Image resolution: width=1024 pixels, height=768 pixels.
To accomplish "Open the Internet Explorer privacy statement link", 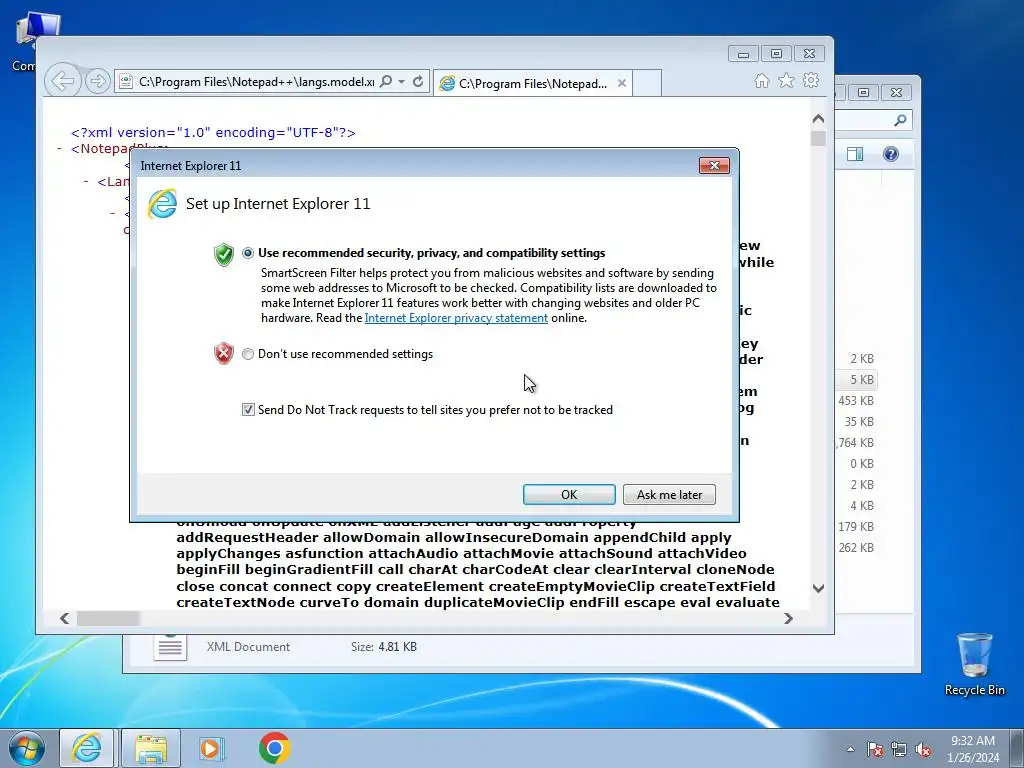I will tap(456, 318).
